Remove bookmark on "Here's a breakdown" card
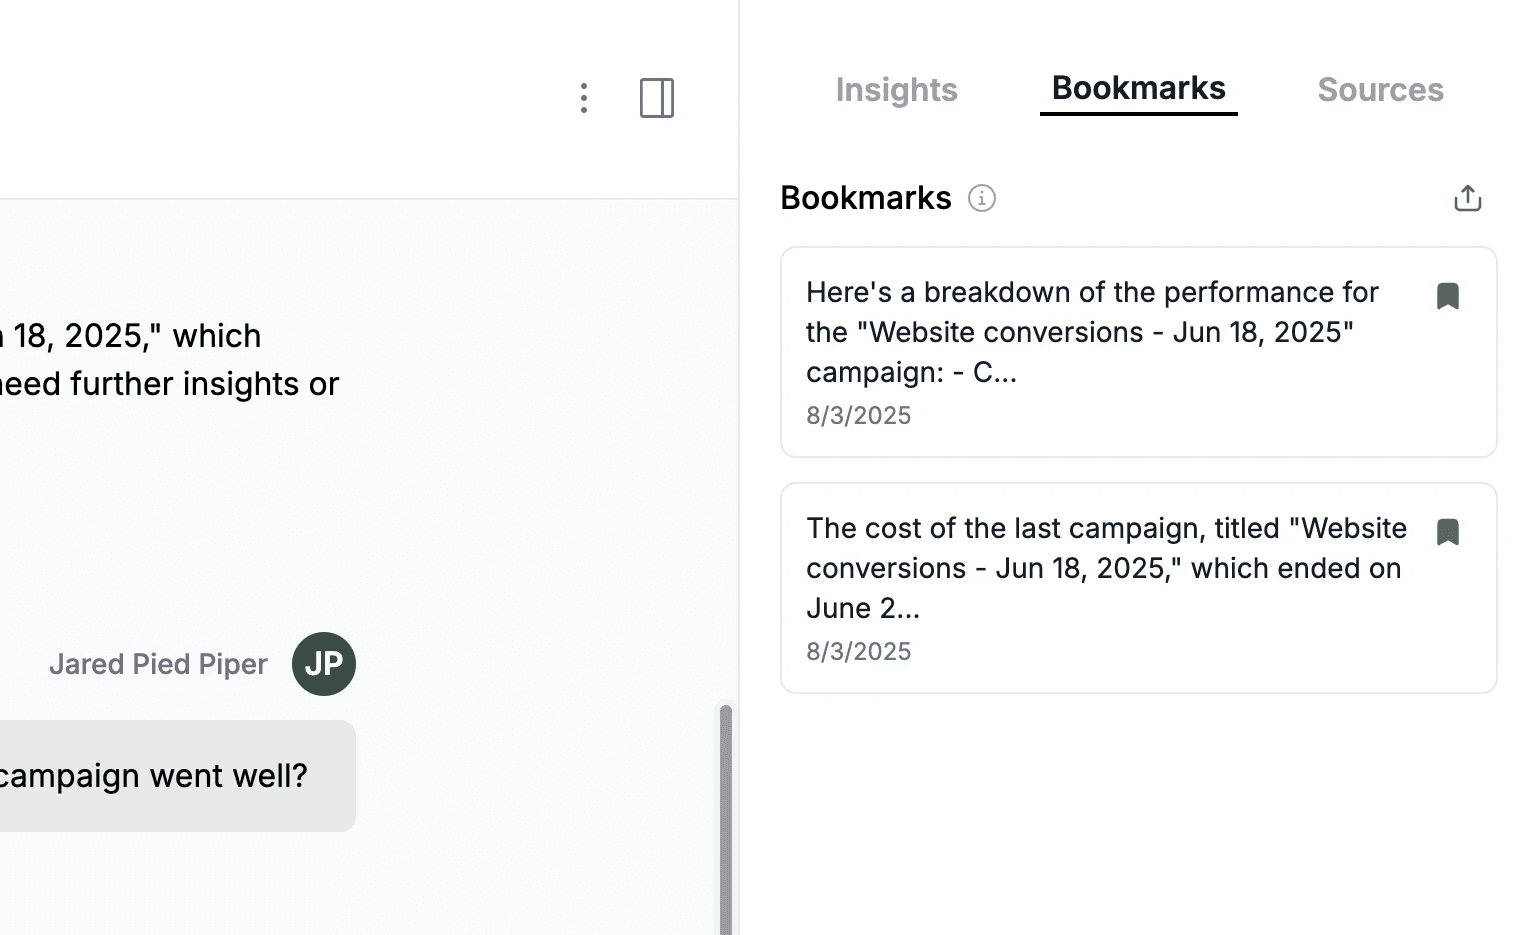 coord(1447,296)
